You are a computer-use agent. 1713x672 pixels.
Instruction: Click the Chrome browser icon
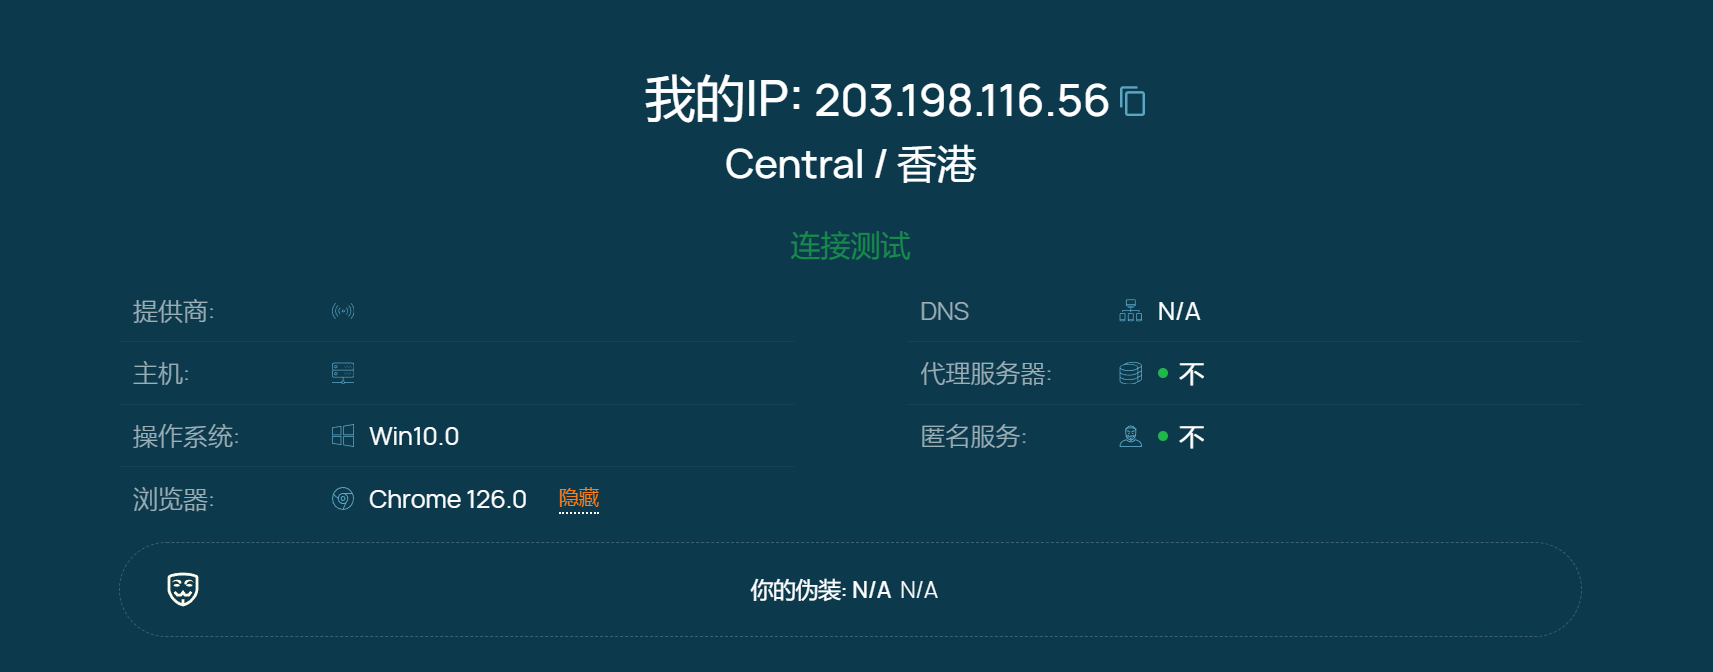click(x=343, y=498)
